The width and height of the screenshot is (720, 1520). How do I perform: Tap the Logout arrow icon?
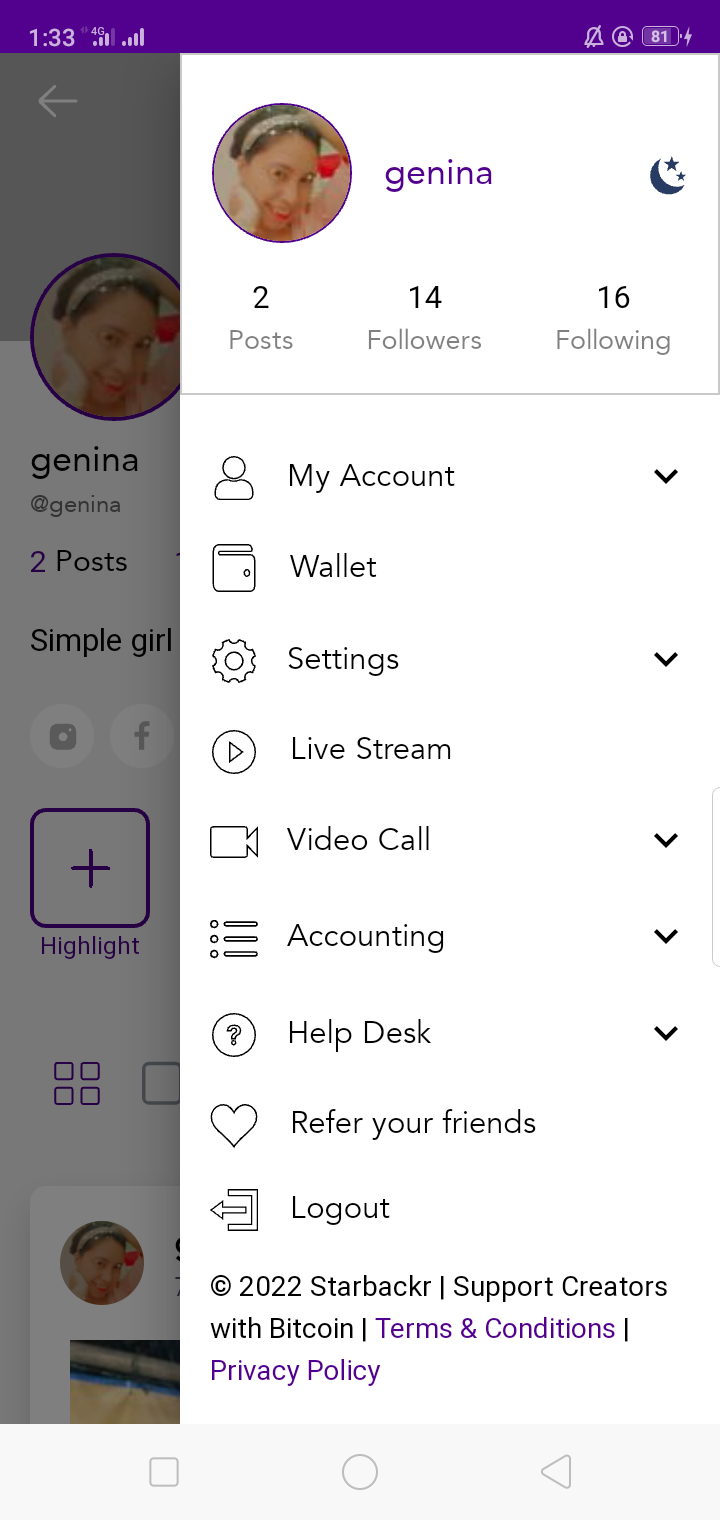click(234, 1210)
